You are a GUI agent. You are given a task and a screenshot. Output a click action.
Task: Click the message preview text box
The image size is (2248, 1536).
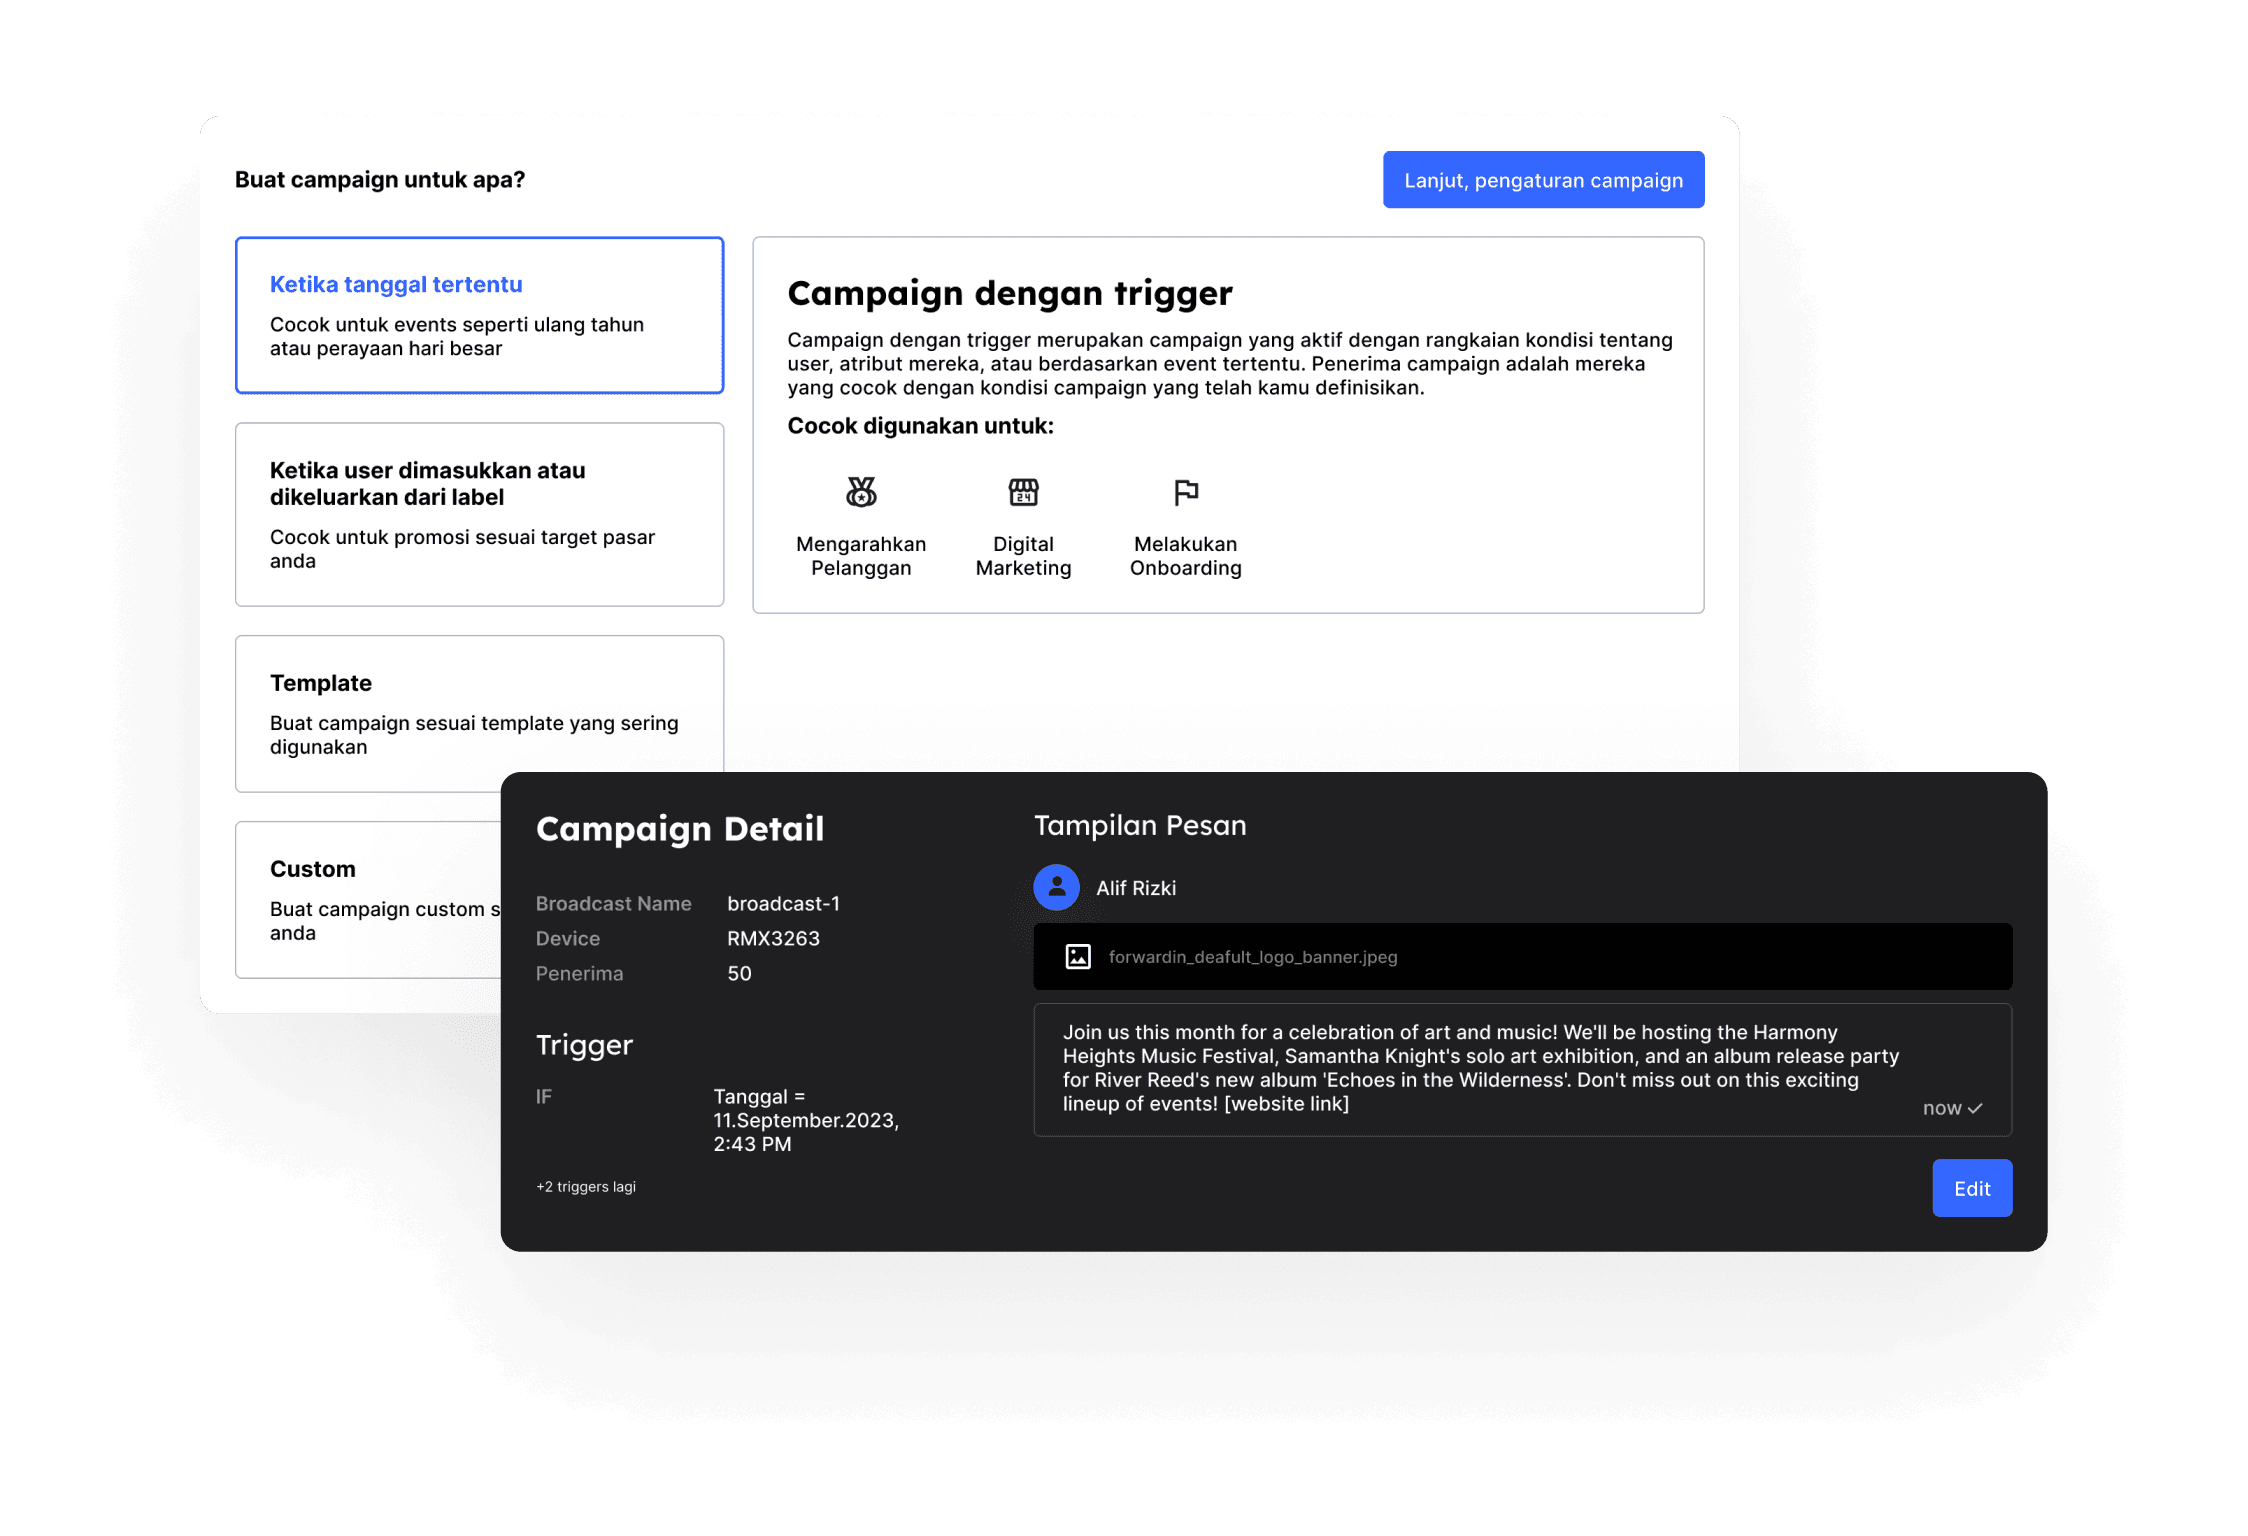point(1480,1068)
